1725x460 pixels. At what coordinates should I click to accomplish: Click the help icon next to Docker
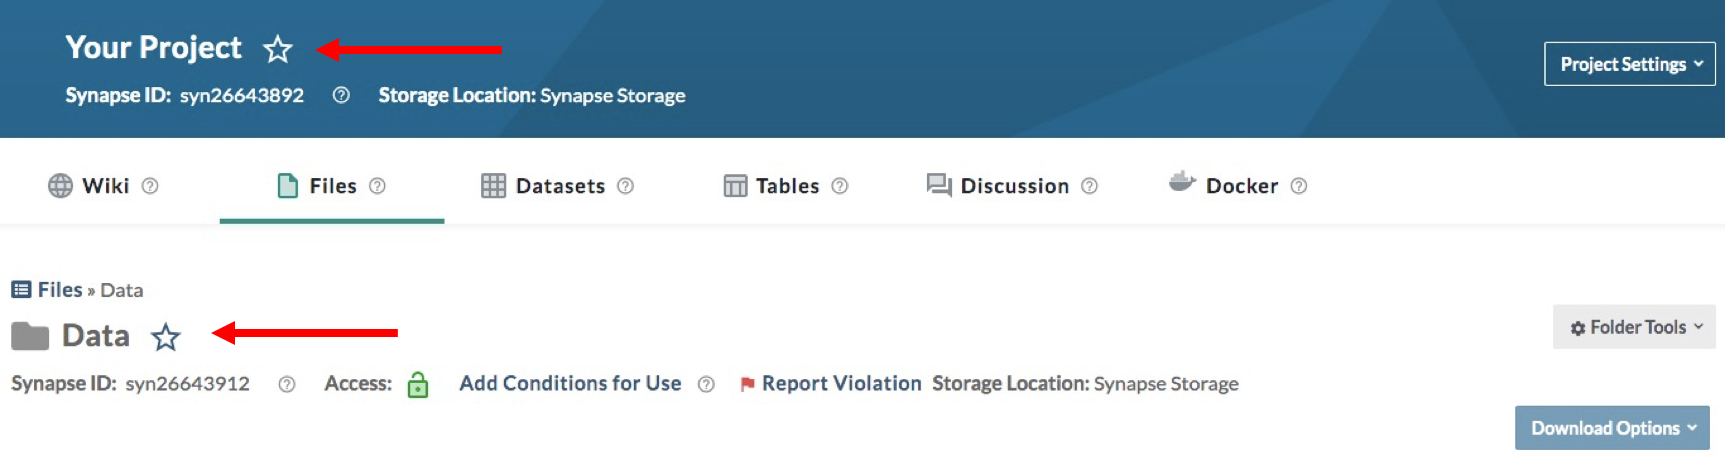(x=1299, y=186)
